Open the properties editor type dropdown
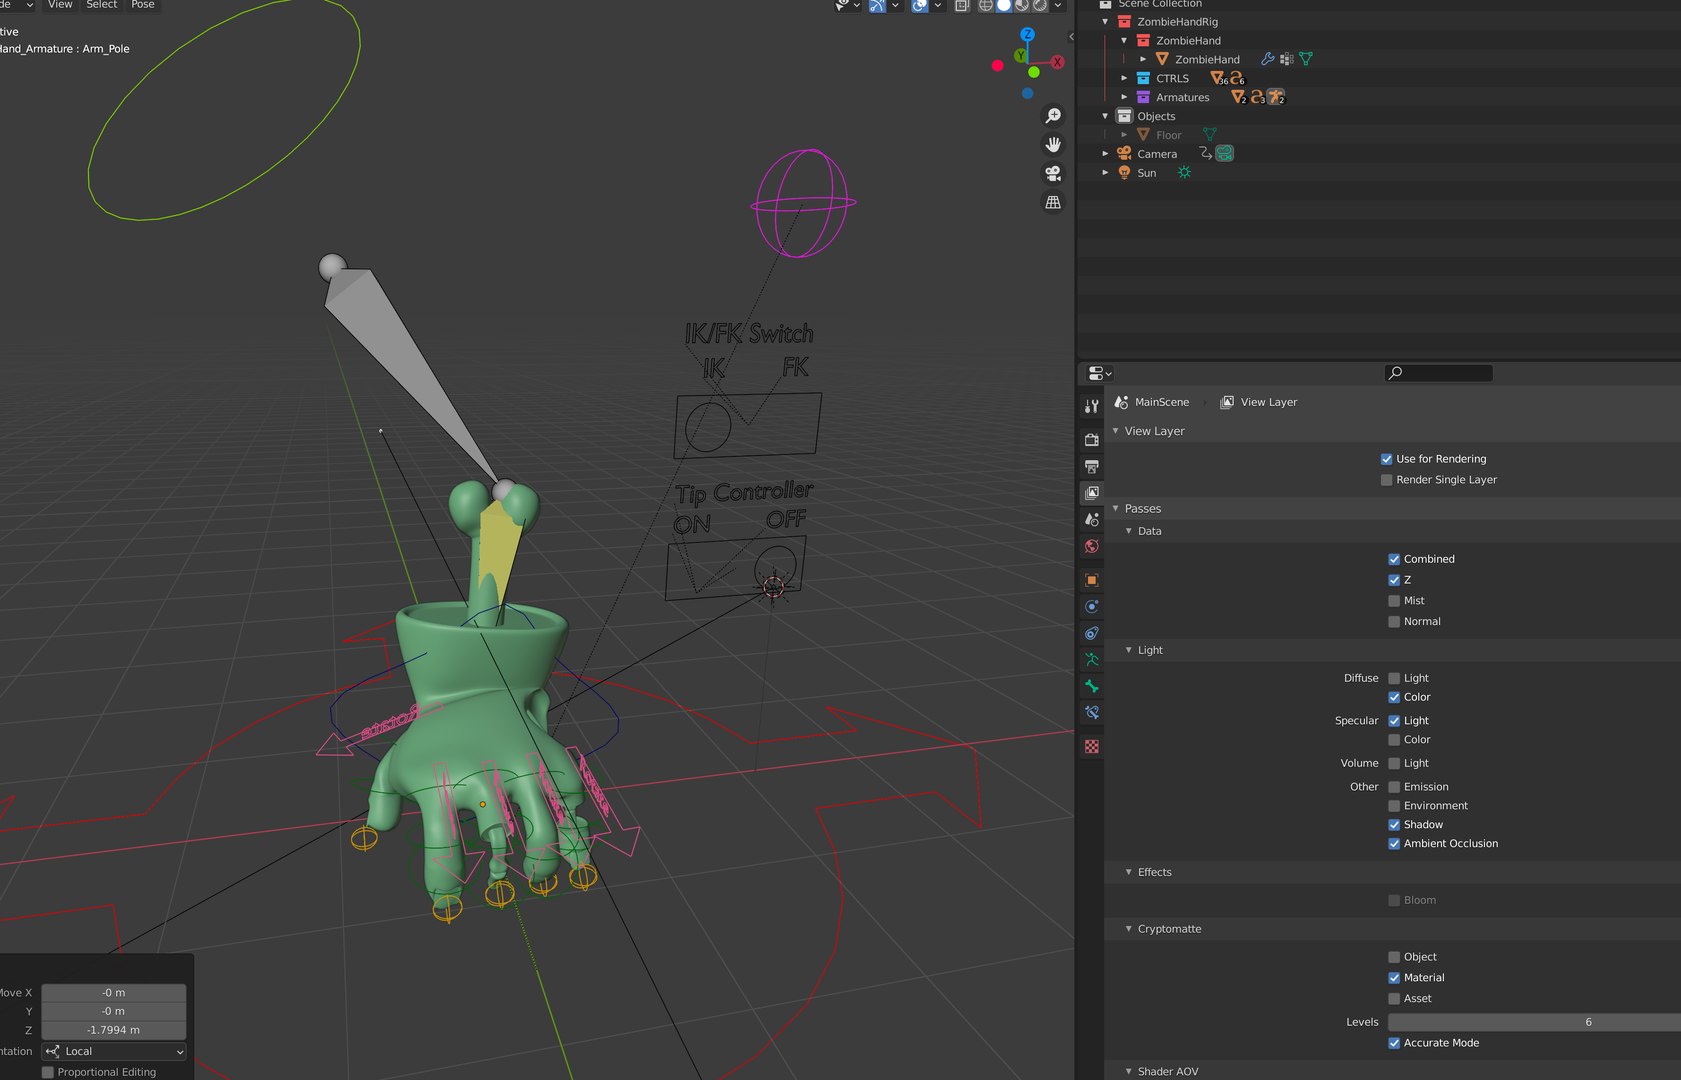This screenshot has height=1080, width=1681. coord(1099,373)
